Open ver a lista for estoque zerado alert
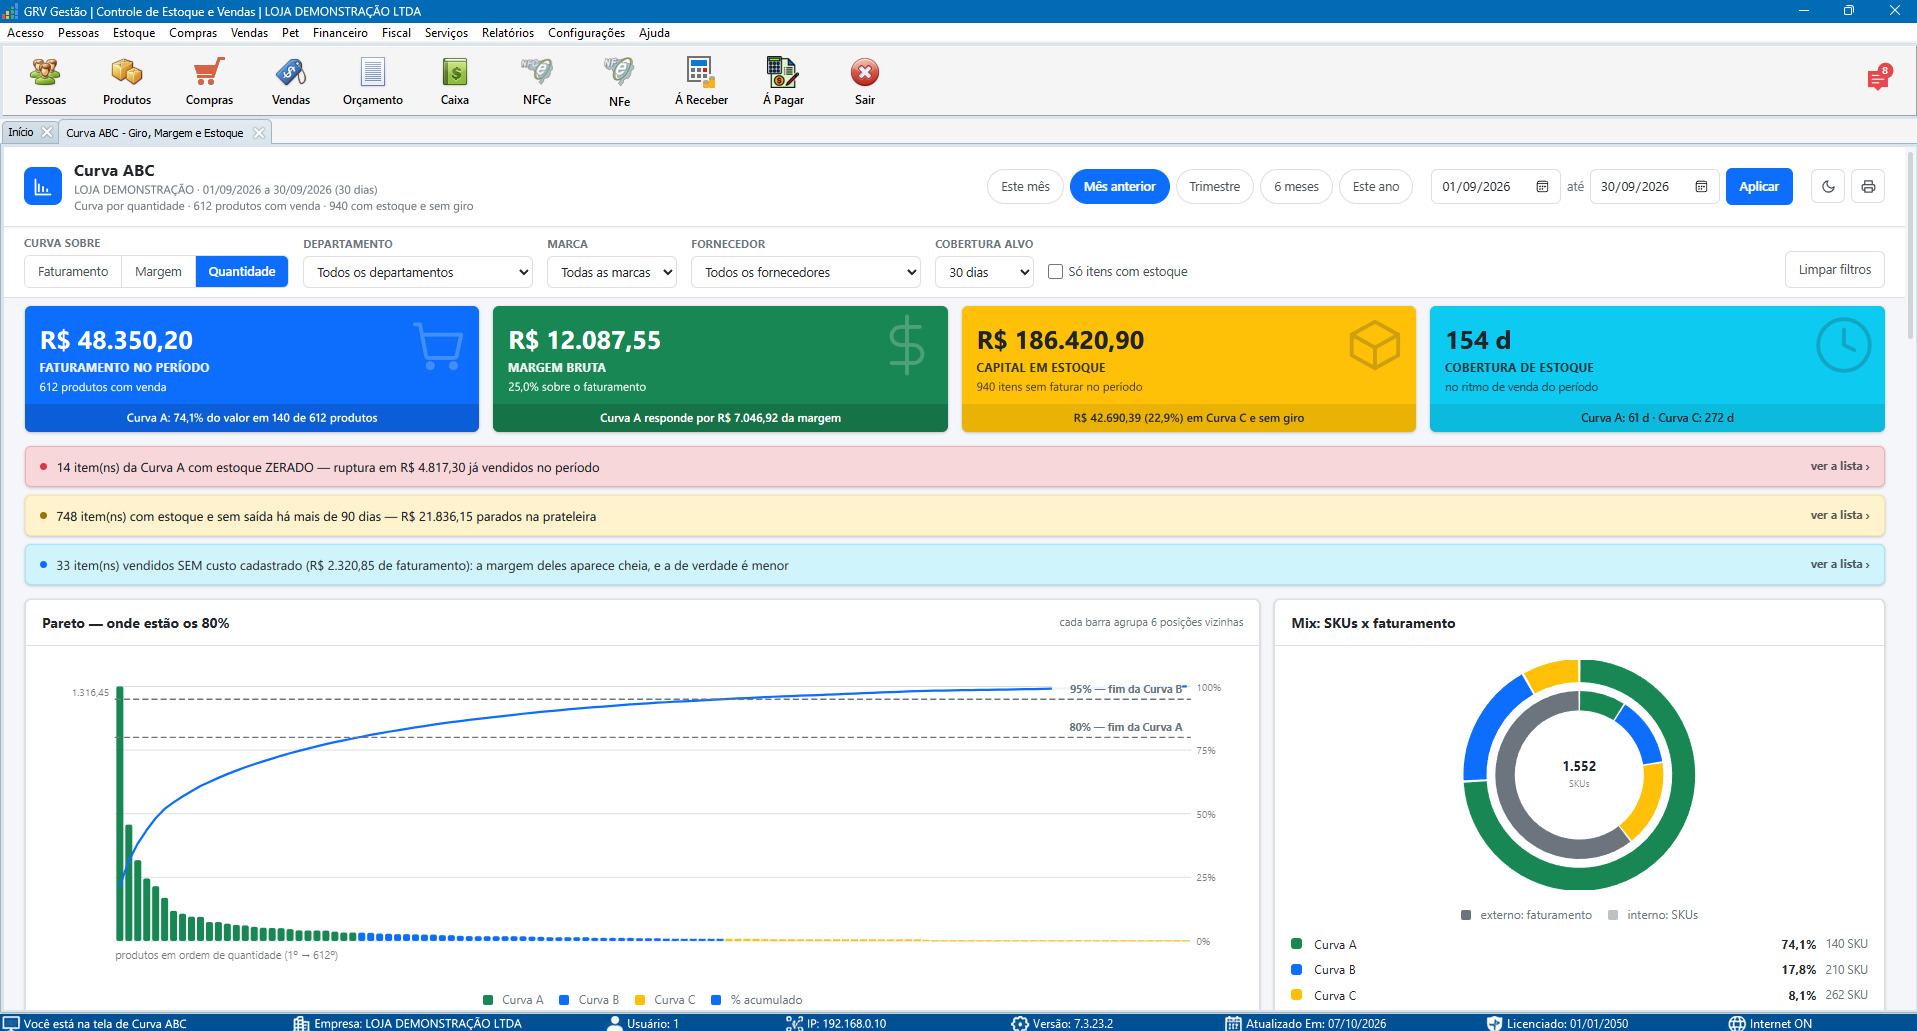This screenshot has height=1031, width=1917. [1839, 466]
